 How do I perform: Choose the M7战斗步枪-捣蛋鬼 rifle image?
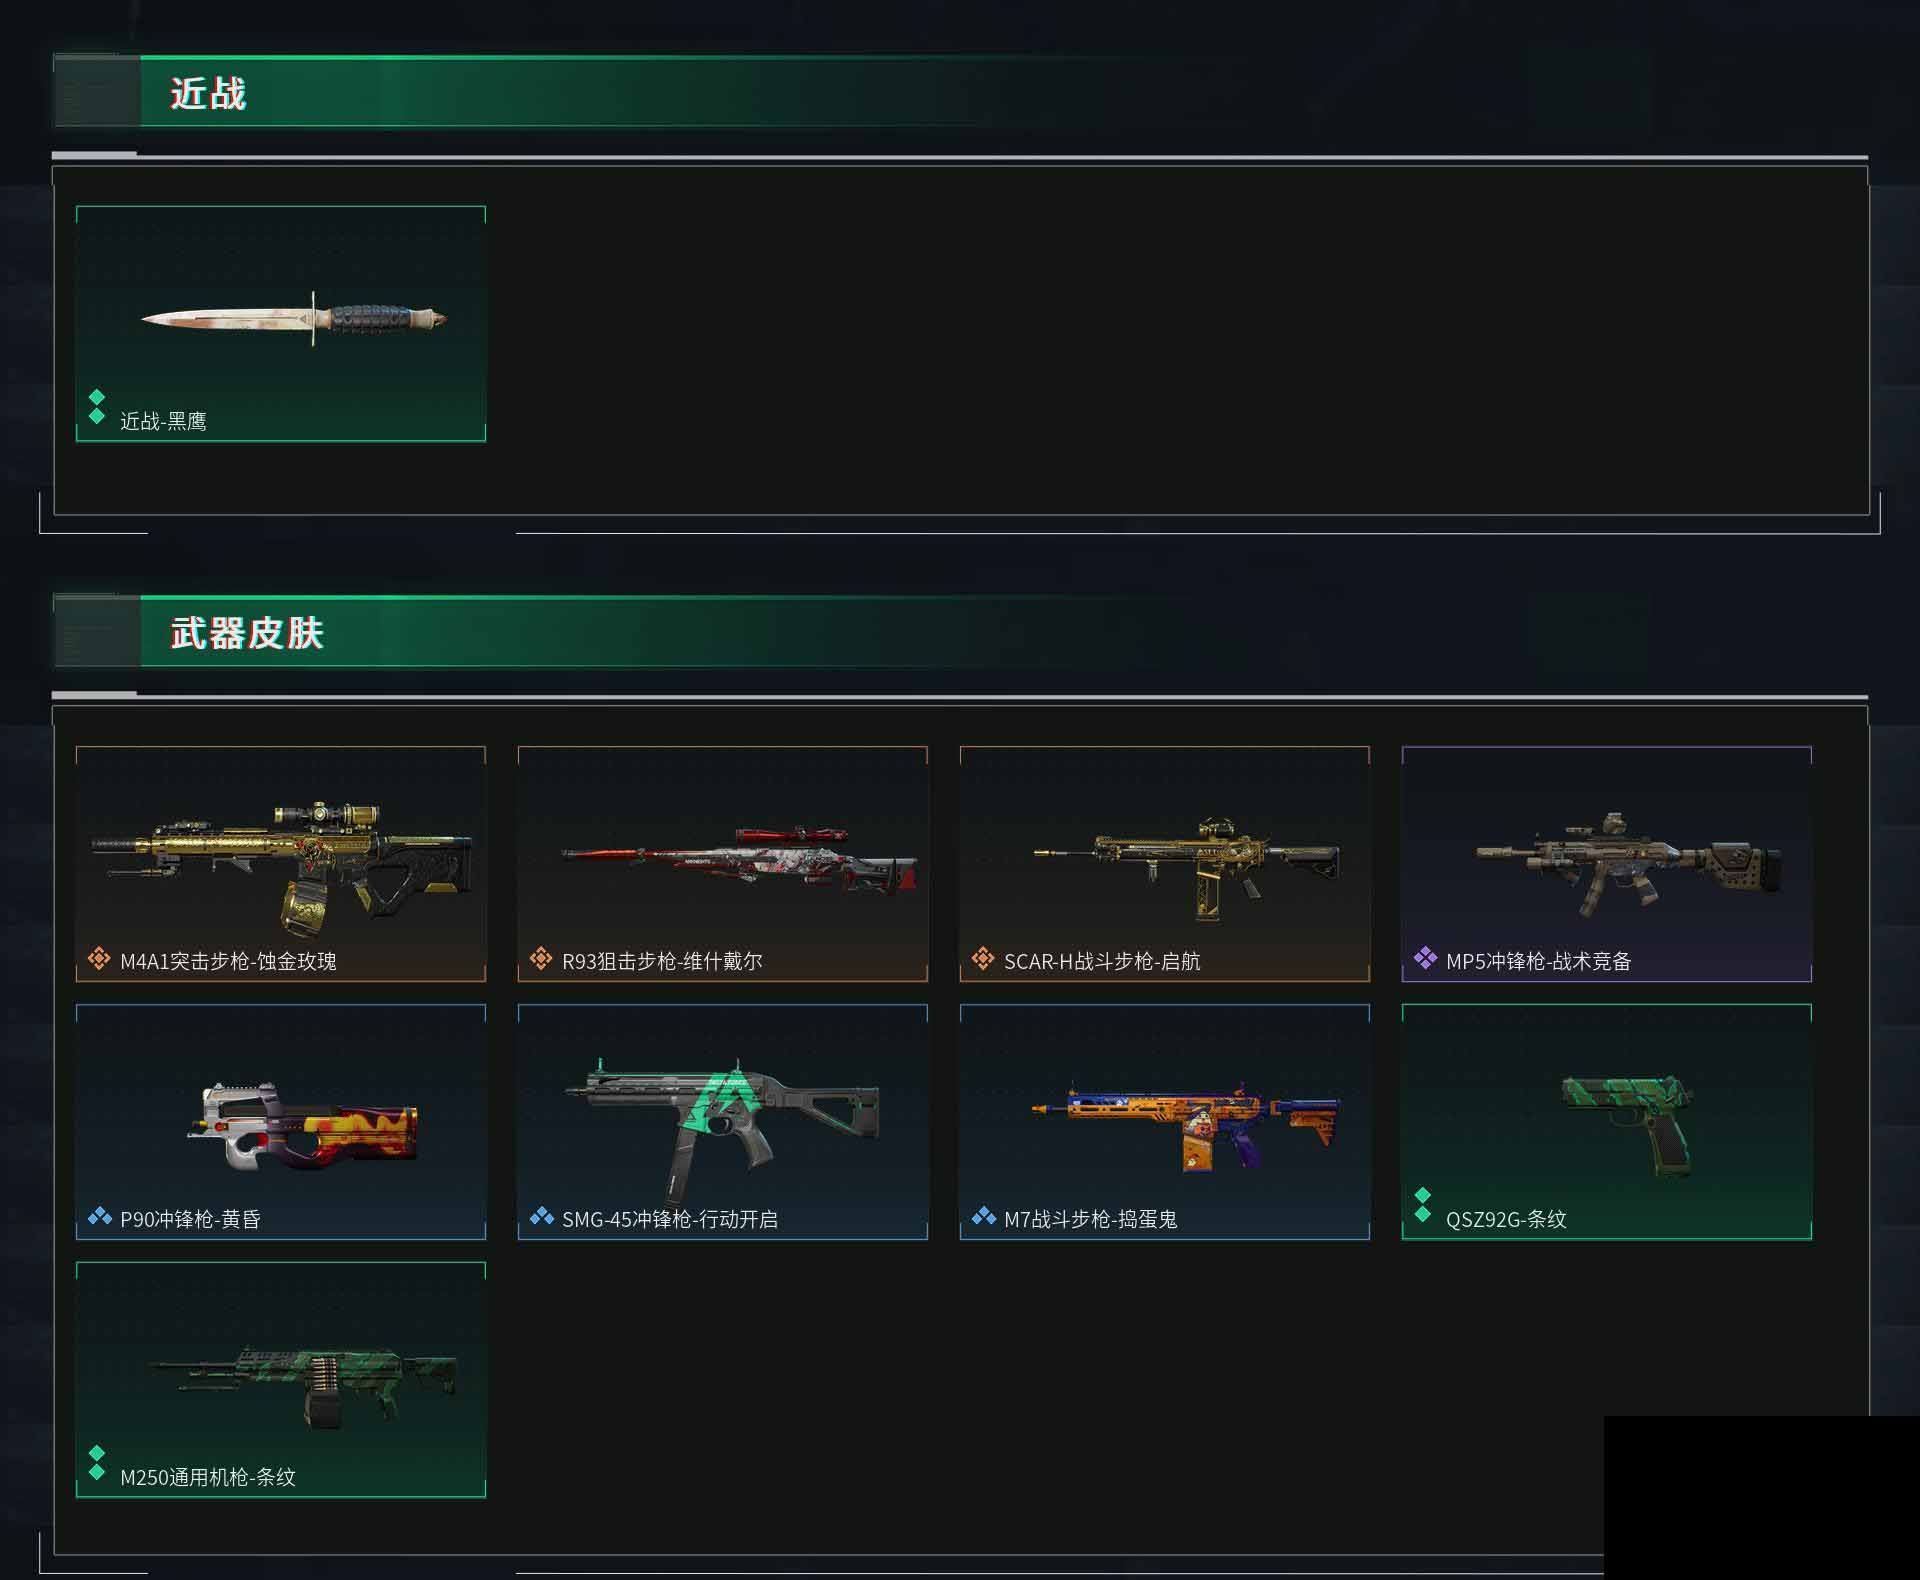tap(1187, 1126)
